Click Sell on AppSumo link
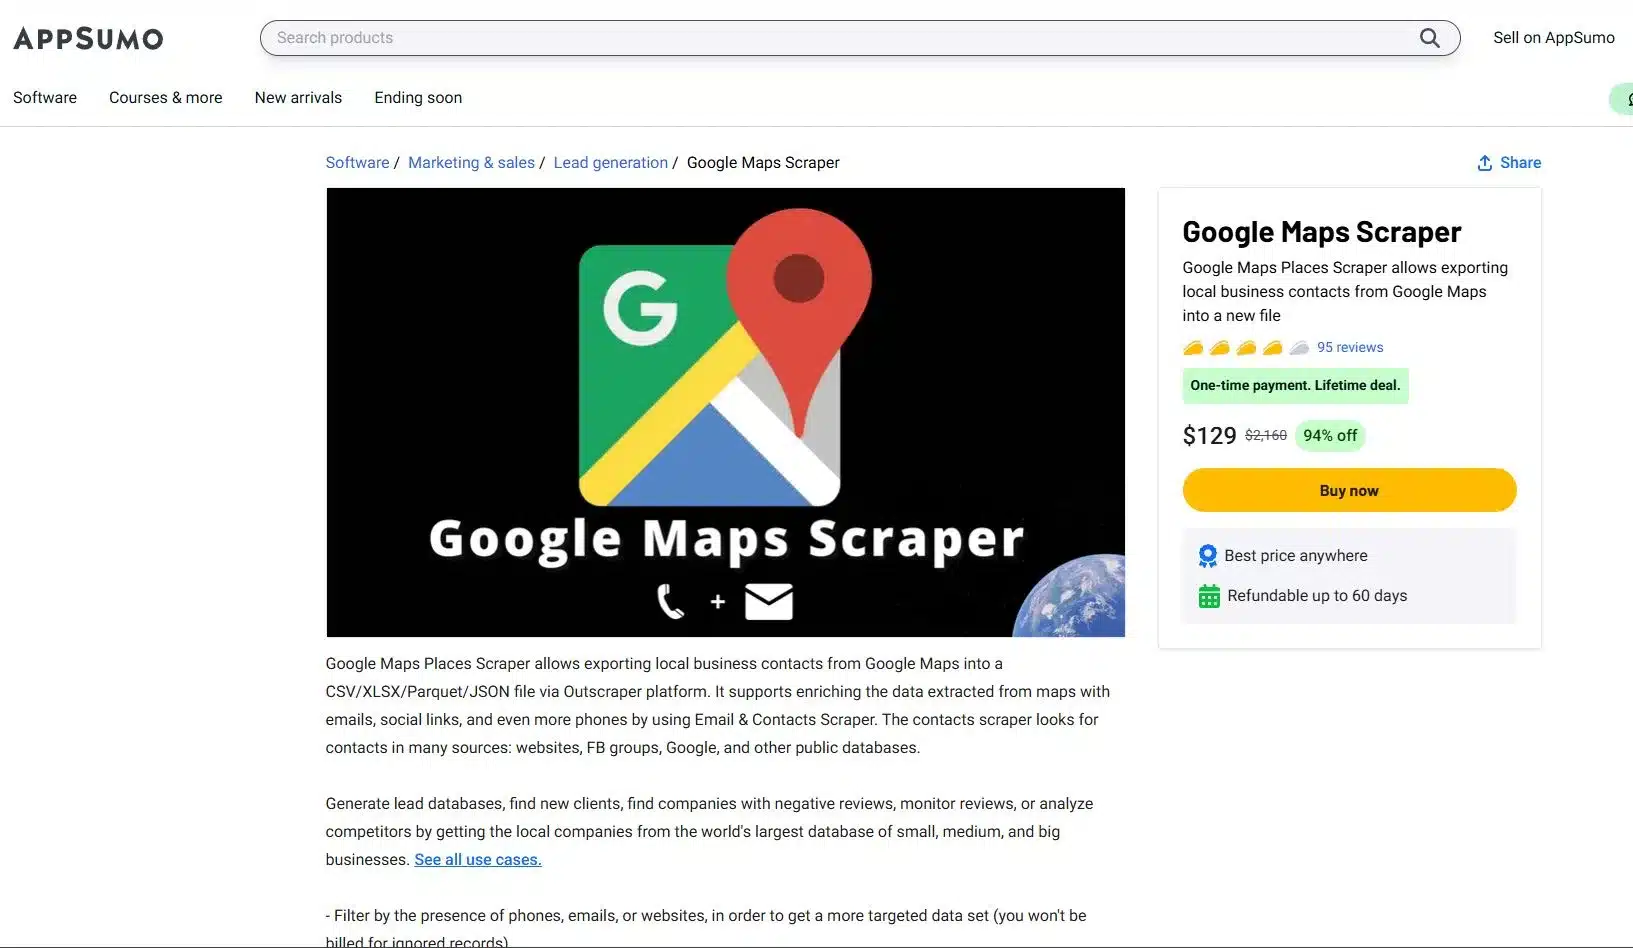 coord(1554,38)
